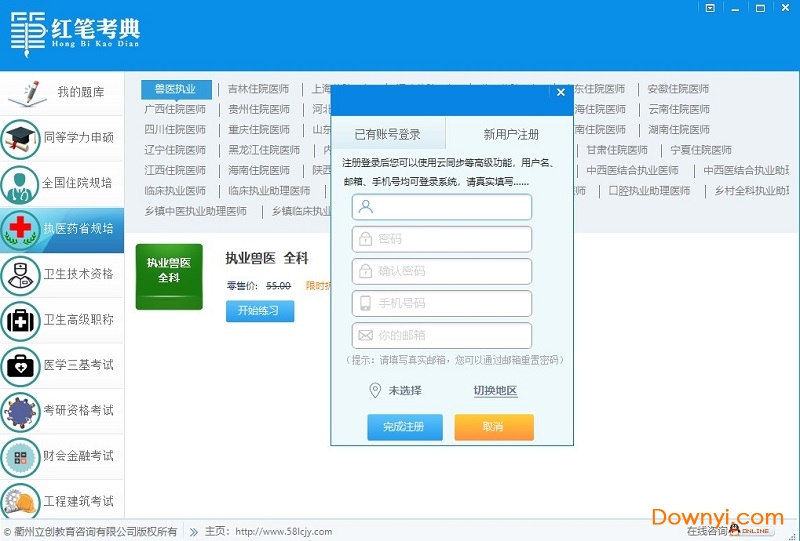Focus the 确认密码 field

[442, 271]
